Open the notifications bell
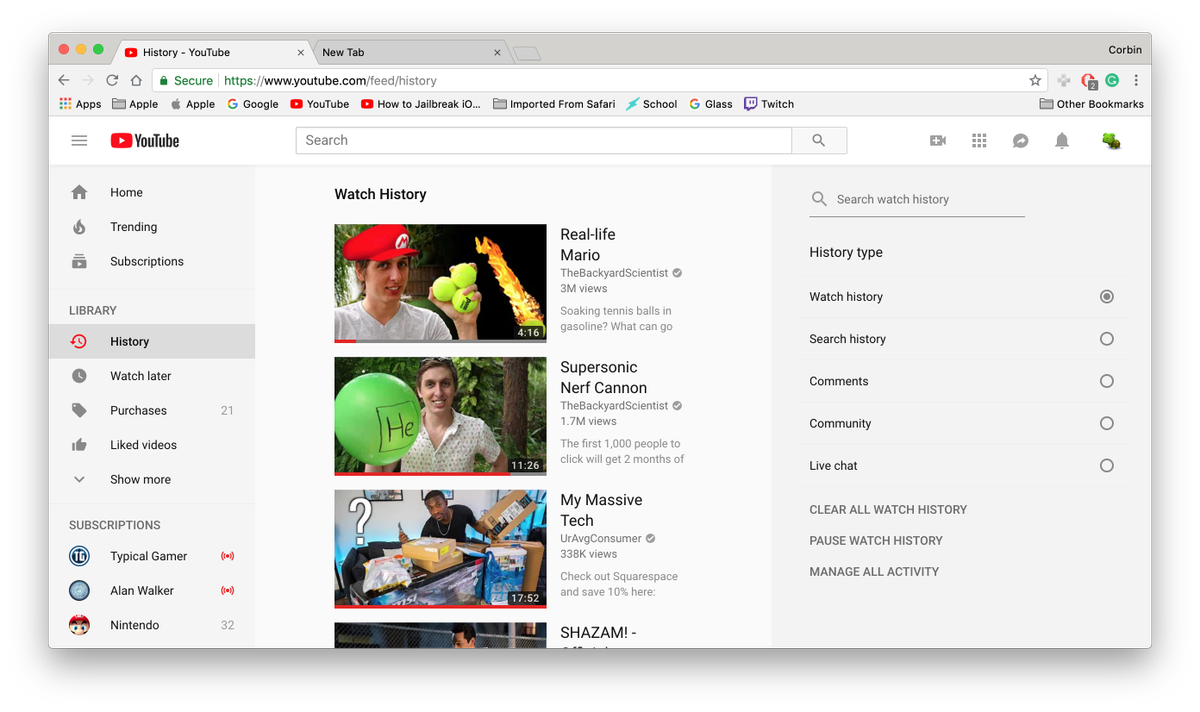This screenshot has height=712, width=1200. point(1062,141)
